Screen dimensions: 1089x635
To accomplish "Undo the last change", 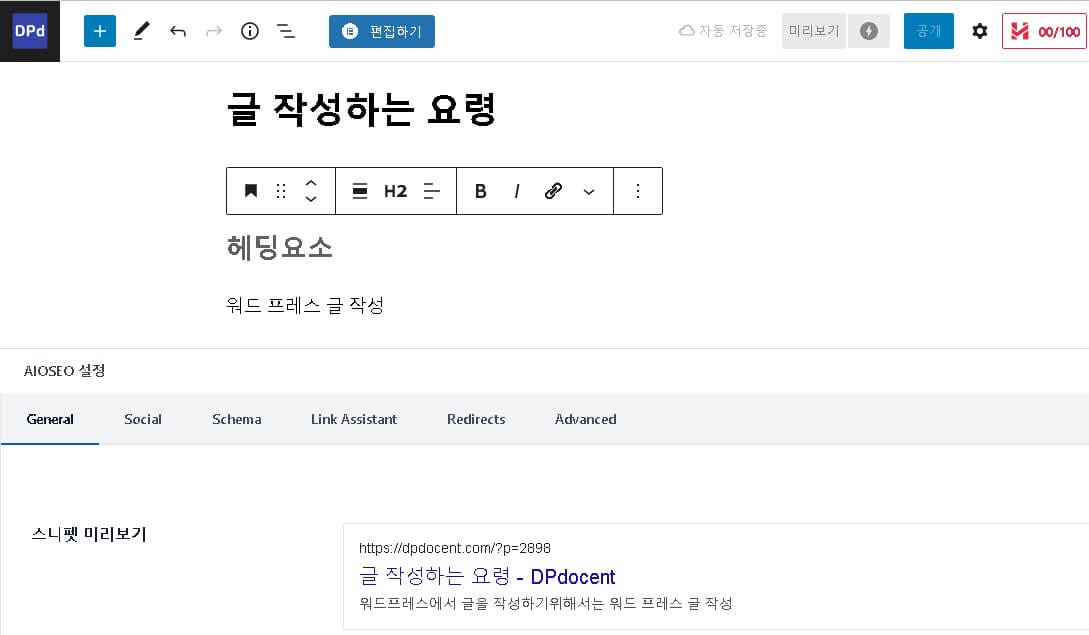I will coord(178,31).
